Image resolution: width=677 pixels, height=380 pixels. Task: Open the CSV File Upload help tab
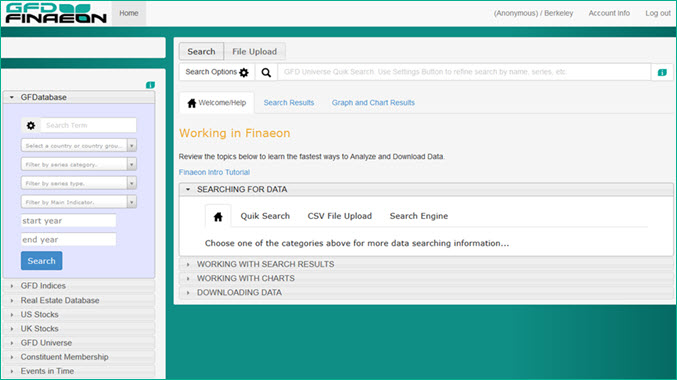(339, 216)
